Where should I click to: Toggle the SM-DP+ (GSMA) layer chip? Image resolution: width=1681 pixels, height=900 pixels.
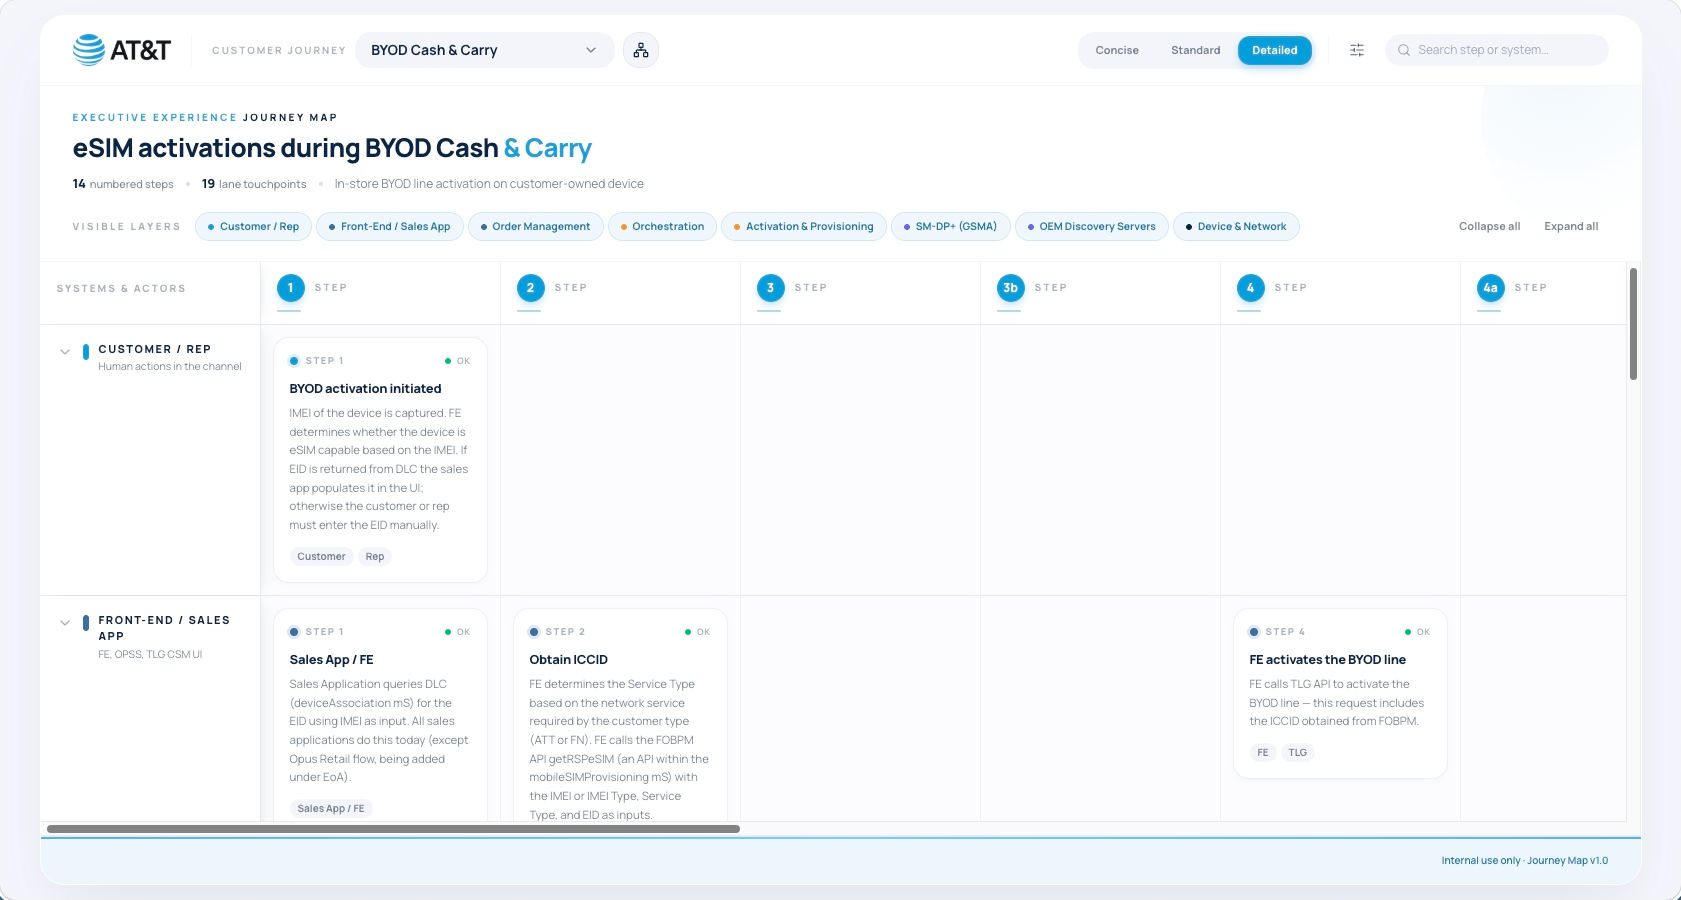(951, 227)
